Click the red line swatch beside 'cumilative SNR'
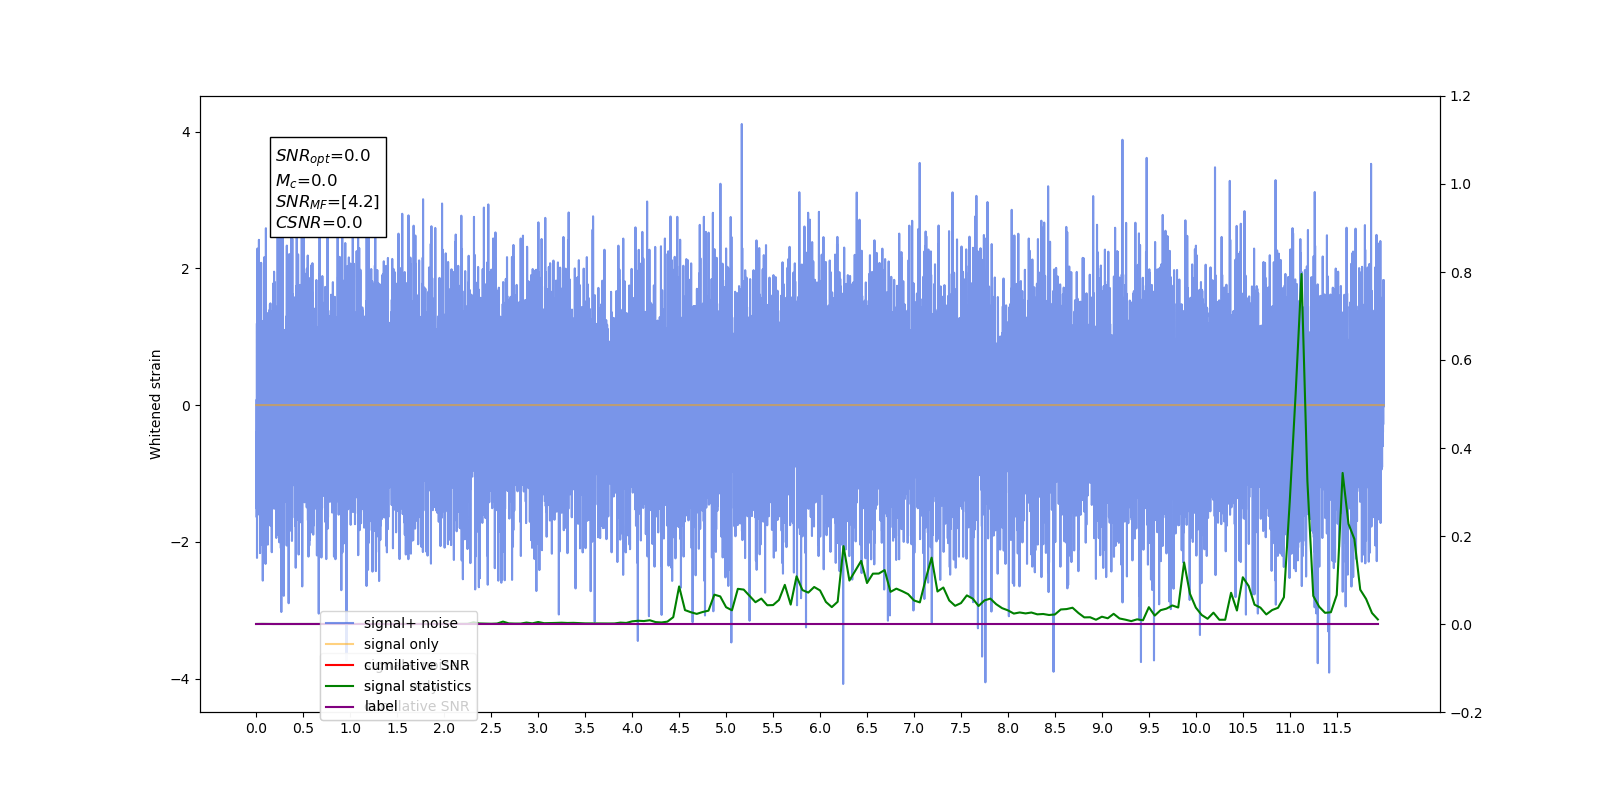 click(x=340, y=665)
